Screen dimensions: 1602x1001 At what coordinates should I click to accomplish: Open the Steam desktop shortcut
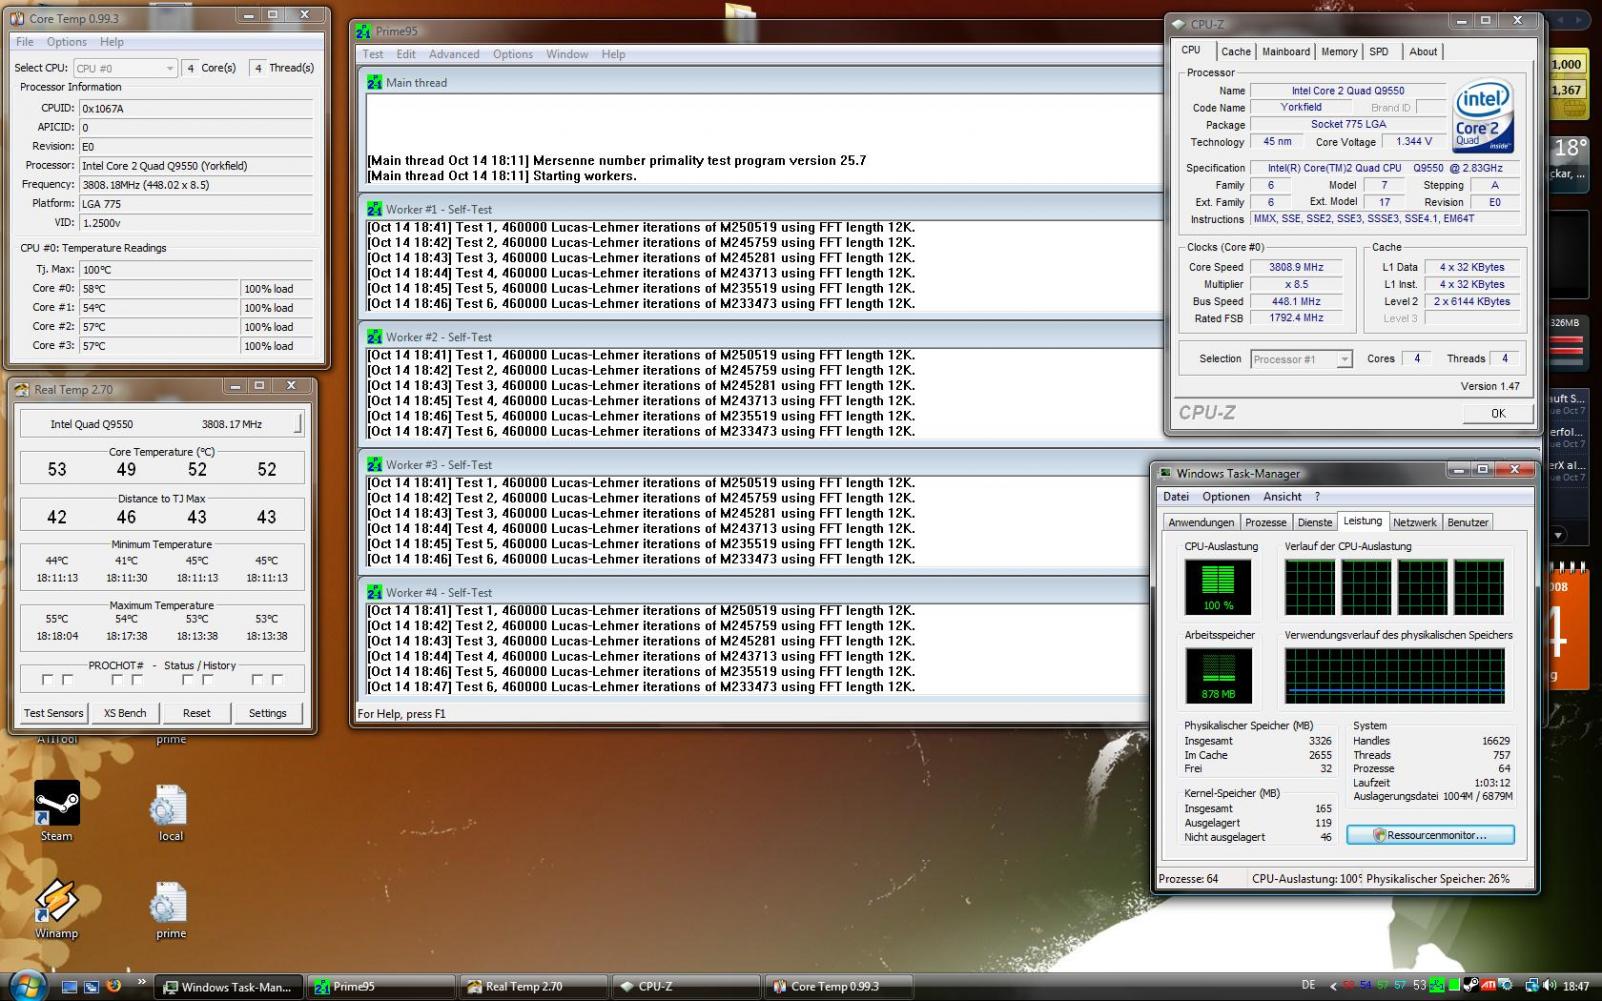point(57,811)
